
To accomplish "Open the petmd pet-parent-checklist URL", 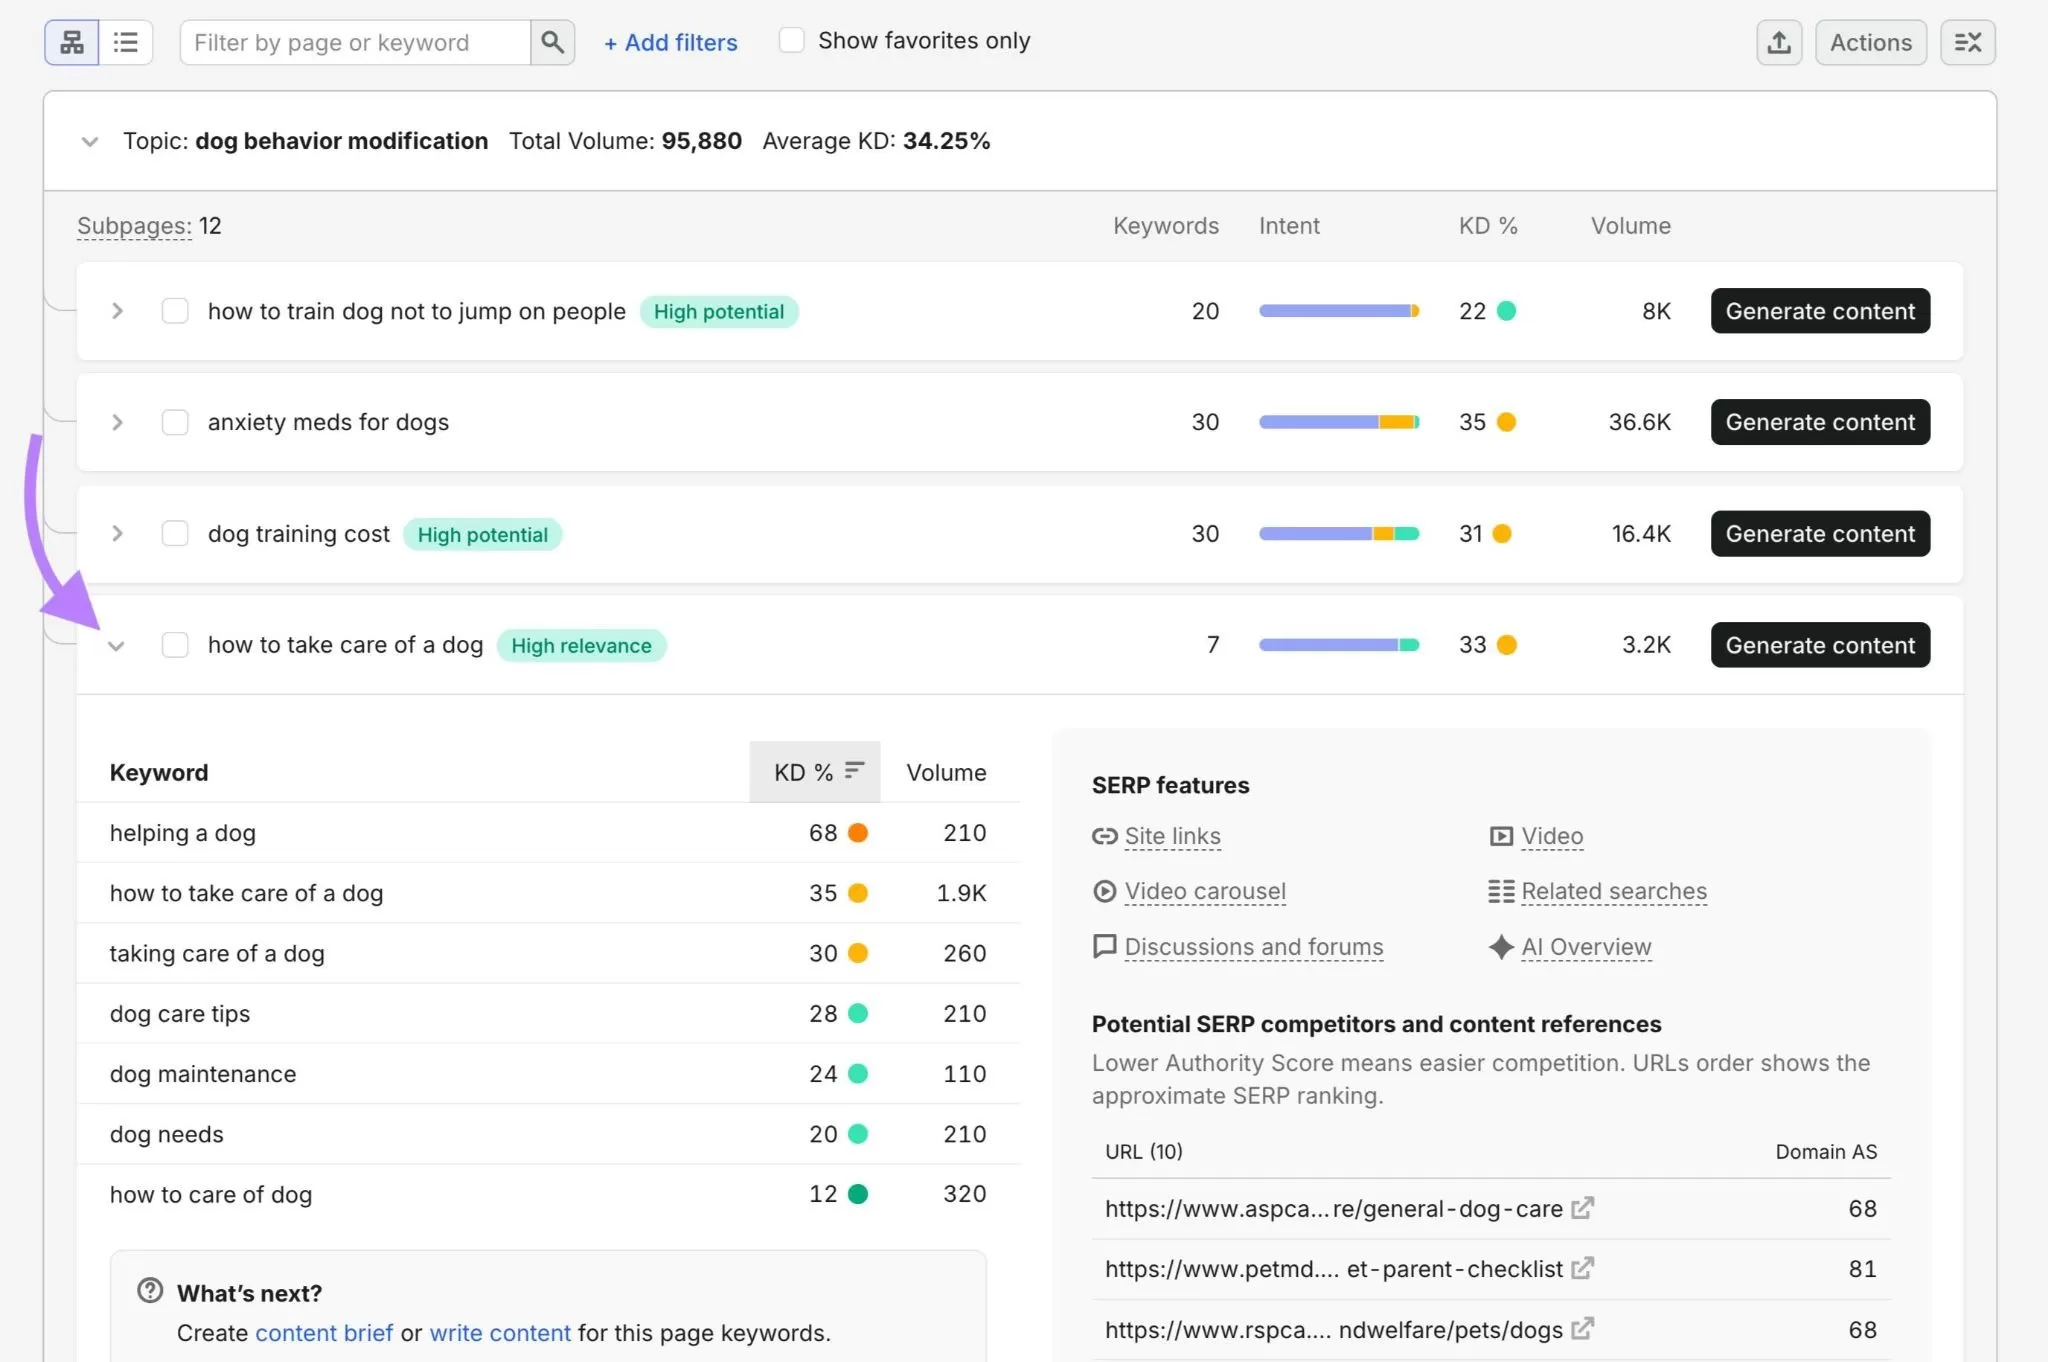I will [1333, 1268].
